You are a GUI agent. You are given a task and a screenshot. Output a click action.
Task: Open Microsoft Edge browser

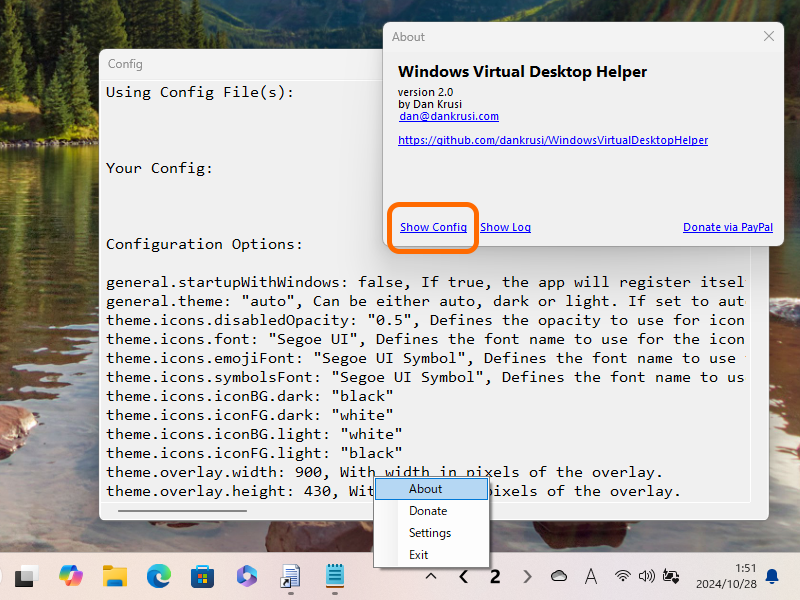point(159,577)
